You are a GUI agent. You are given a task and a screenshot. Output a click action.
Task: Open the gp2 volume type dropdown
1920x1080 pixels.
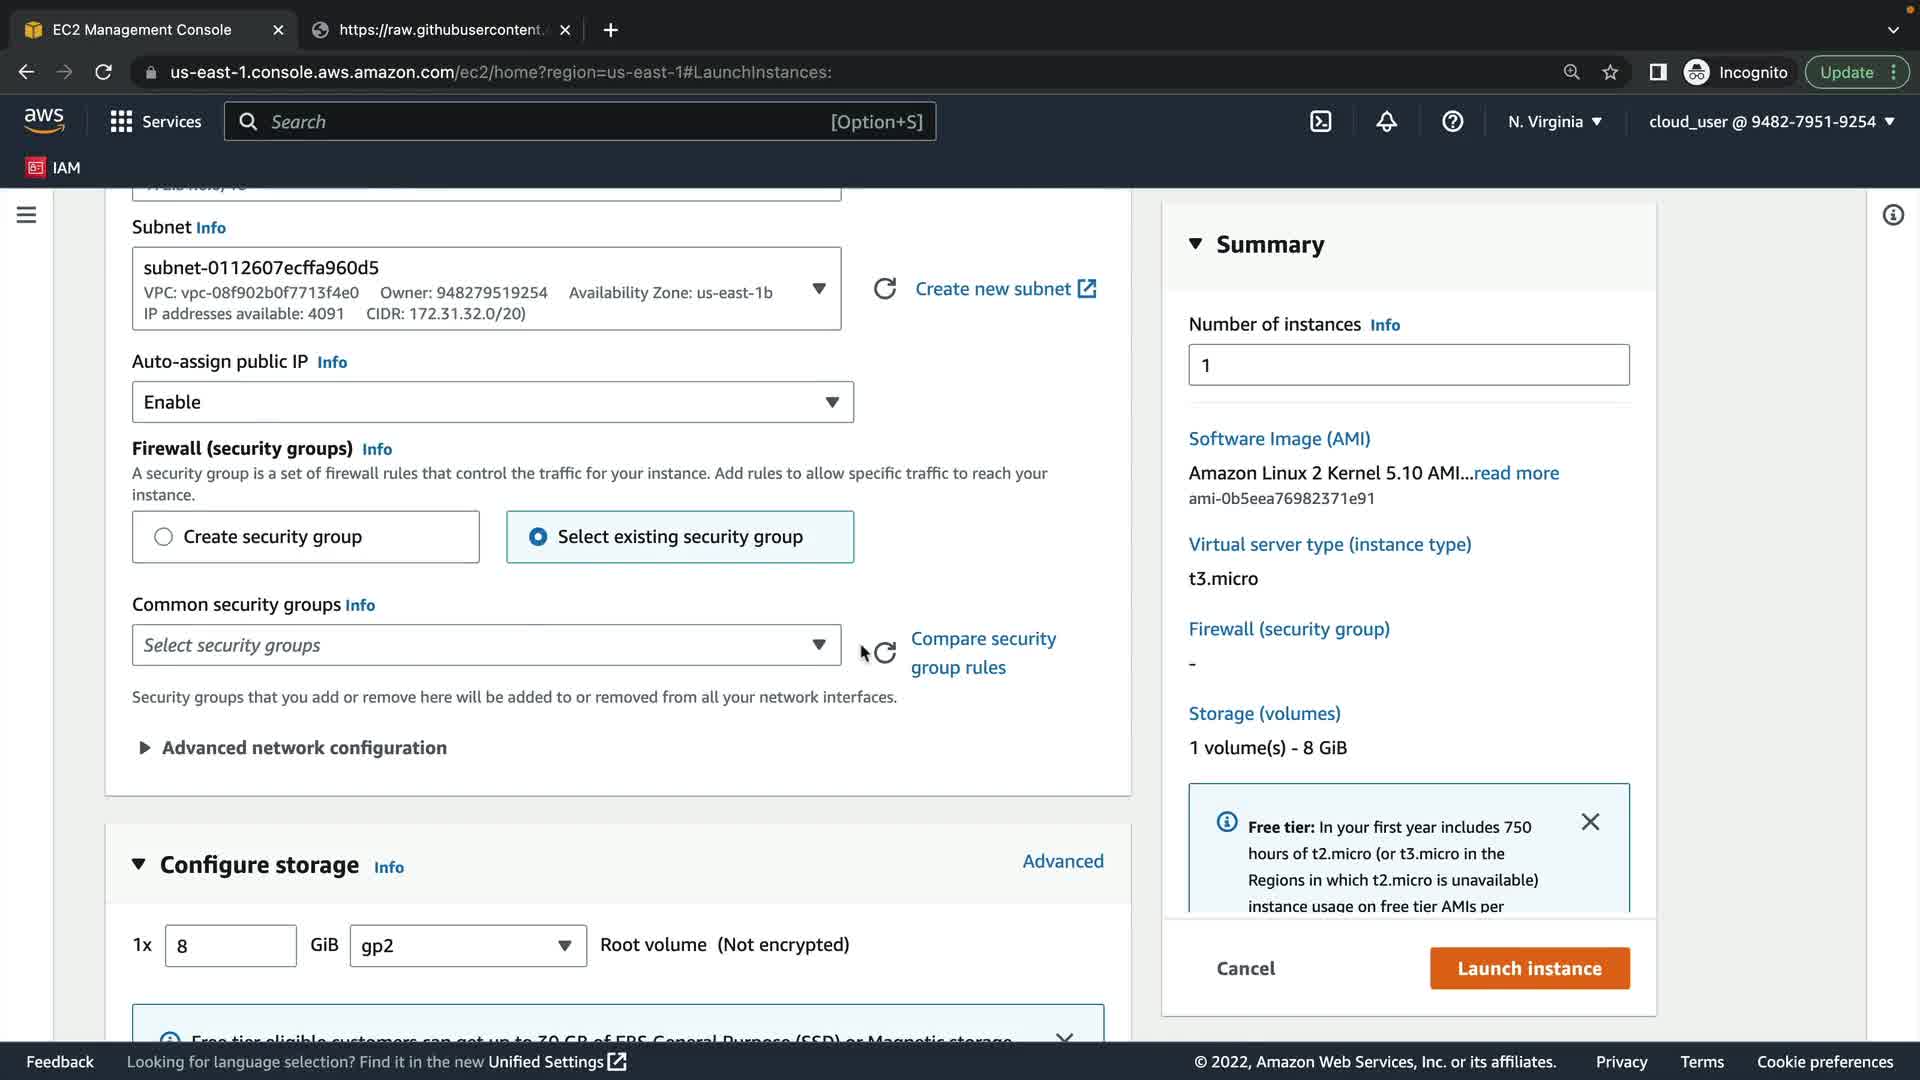467,946
